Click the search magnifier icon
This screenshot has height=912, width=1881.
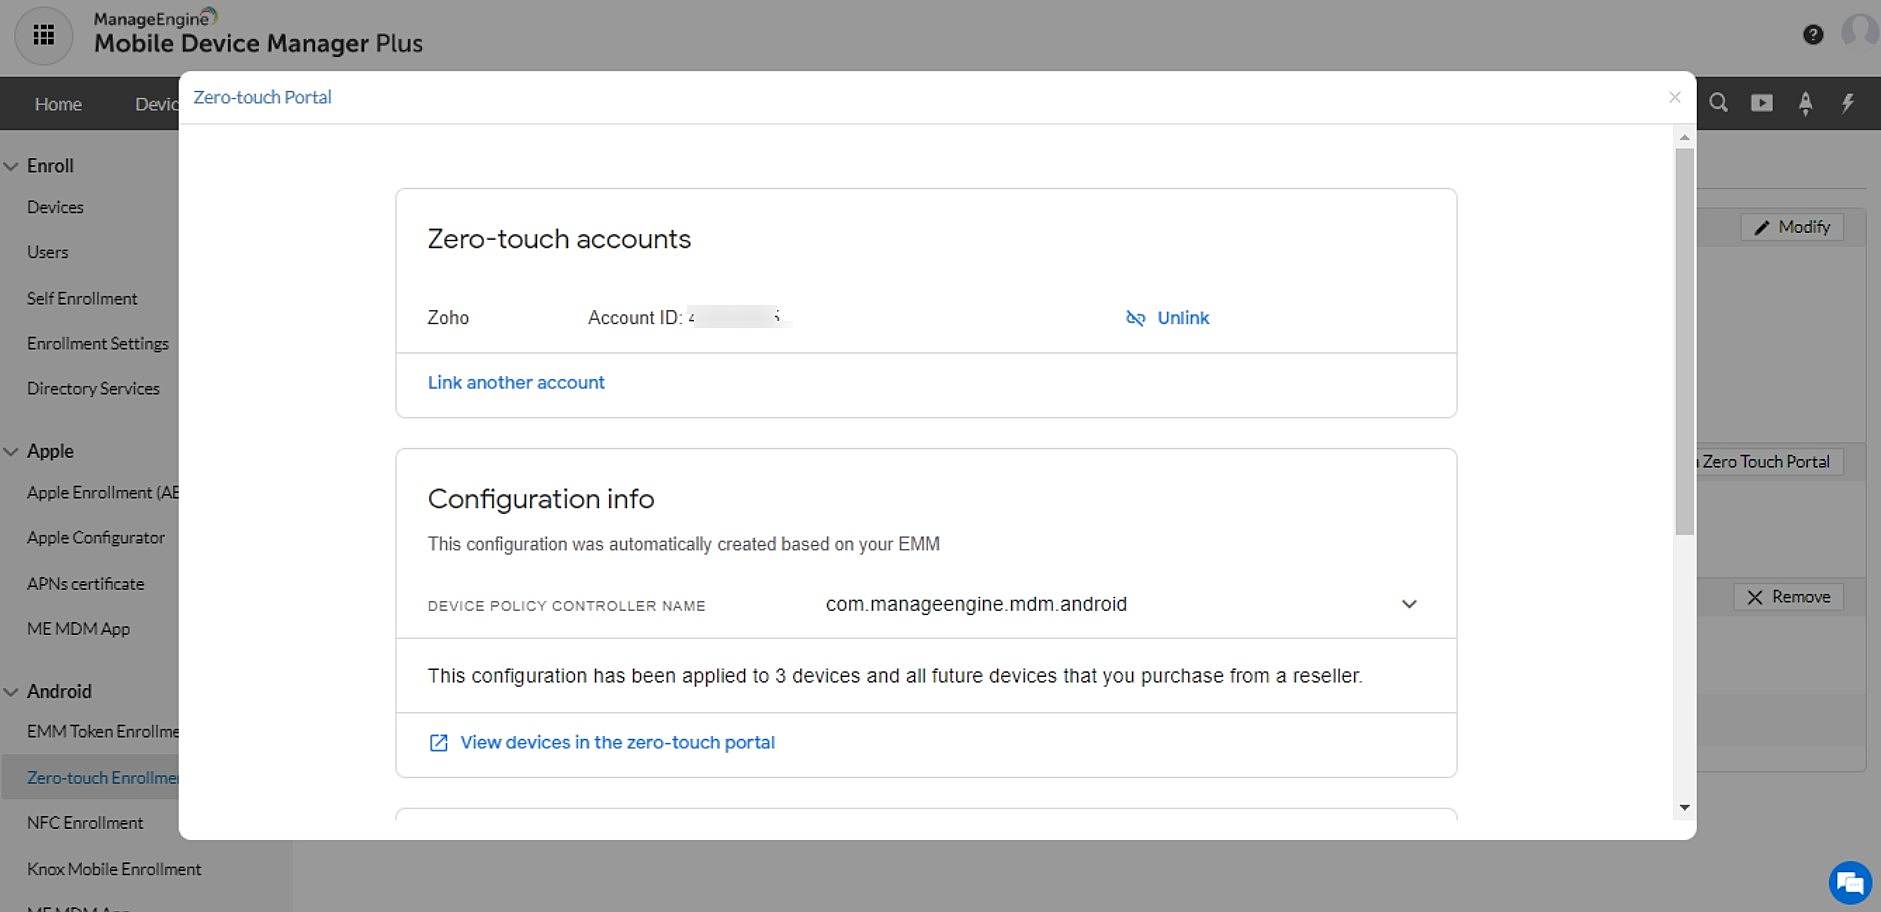coord(1718,103)
